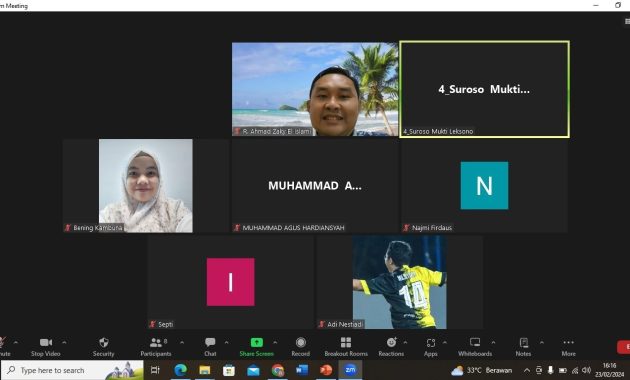
Task: Click the Bening Kambuna name label
Action: pos(98,228)
